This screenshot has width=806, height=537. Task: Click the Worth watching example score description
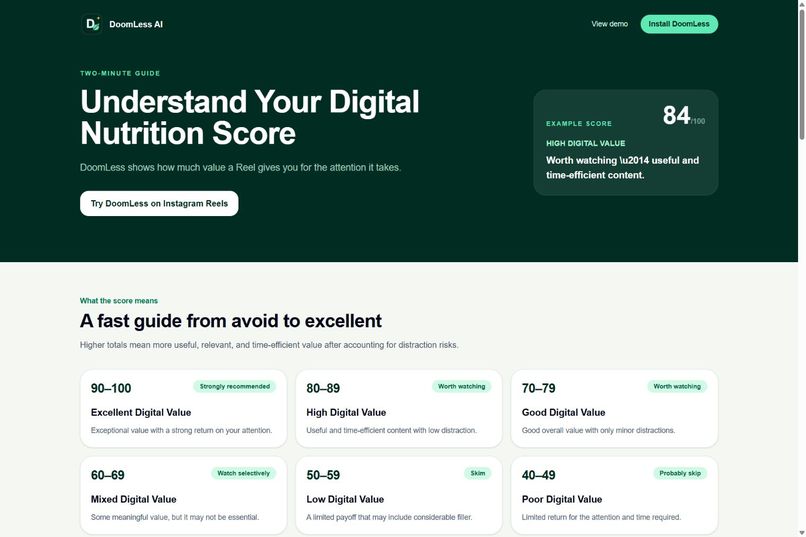(622, 168)
